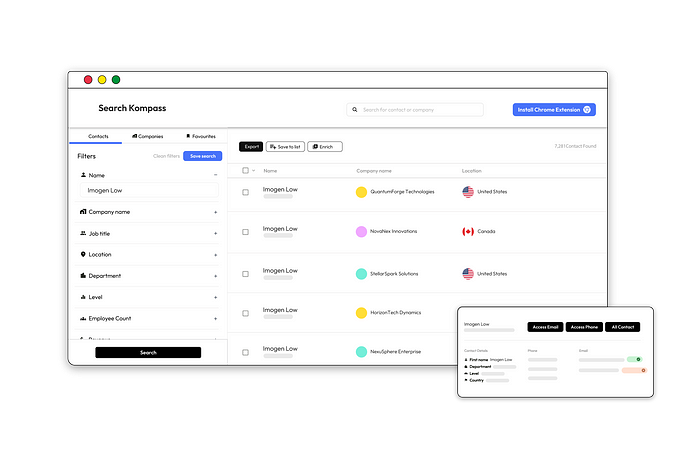Click the pin icon beside Location

[83, 254]
